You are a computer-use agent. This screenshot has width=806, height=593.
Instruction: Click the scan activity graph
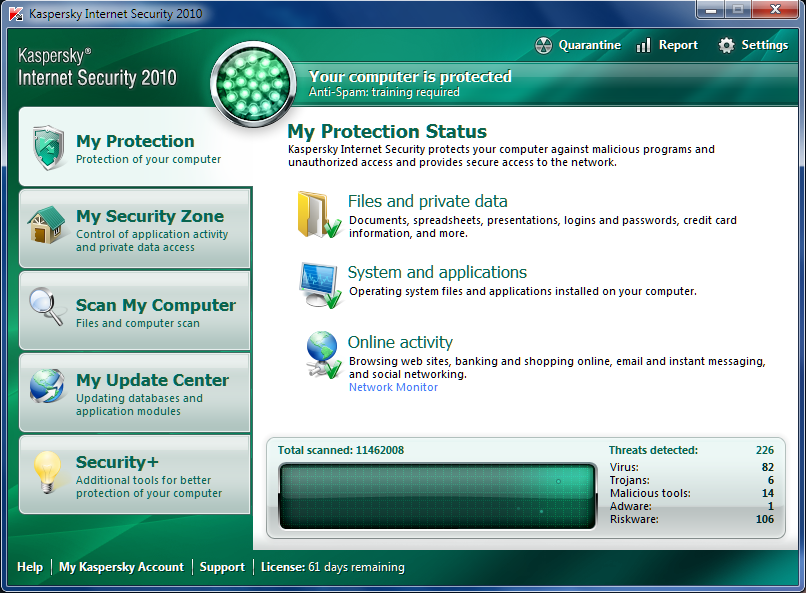(x=437, y=496)
